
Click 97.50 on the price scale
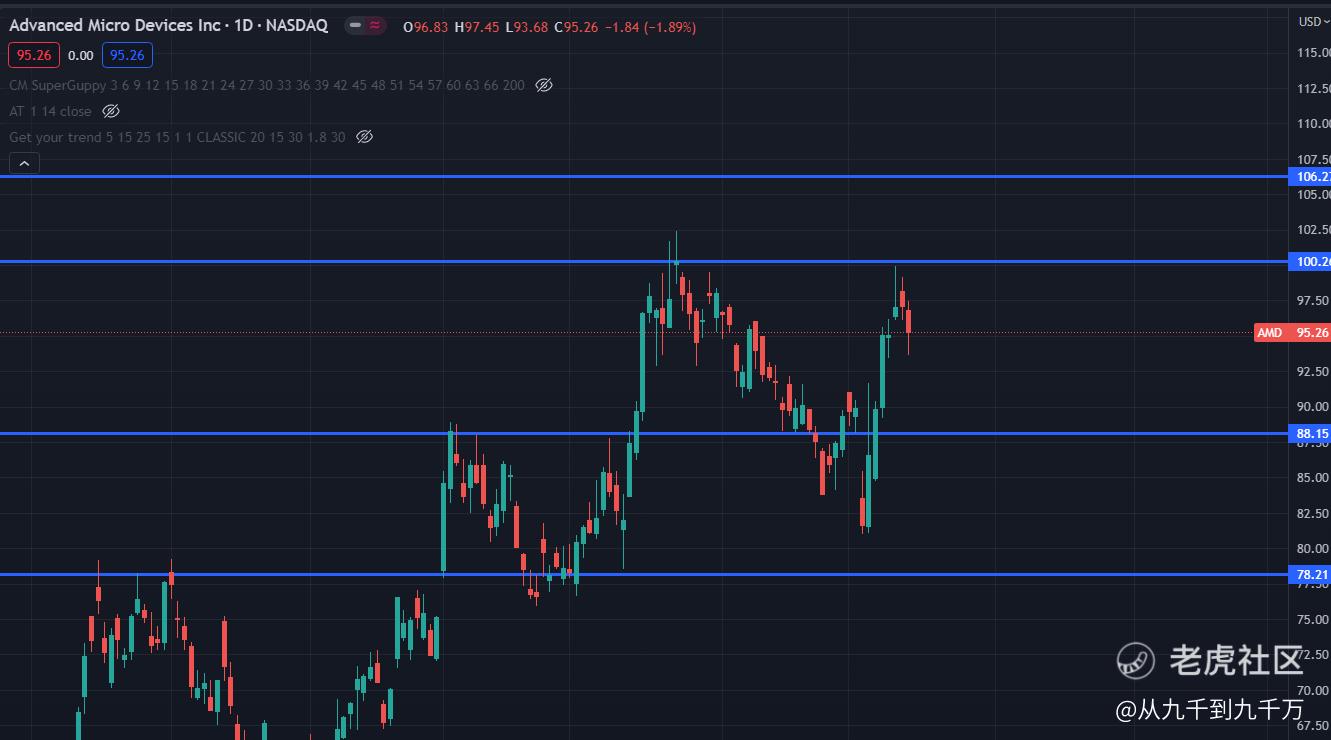1313,301
